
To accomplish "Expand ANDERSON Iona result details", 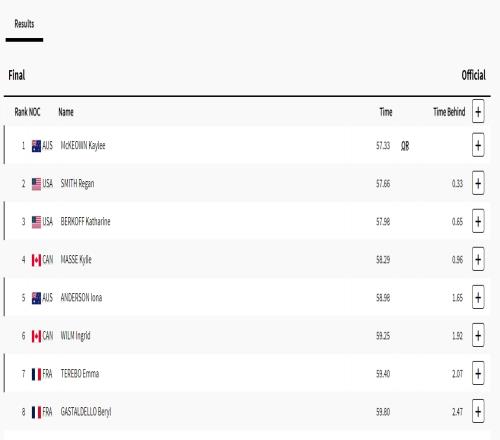I will coord(478,297).
